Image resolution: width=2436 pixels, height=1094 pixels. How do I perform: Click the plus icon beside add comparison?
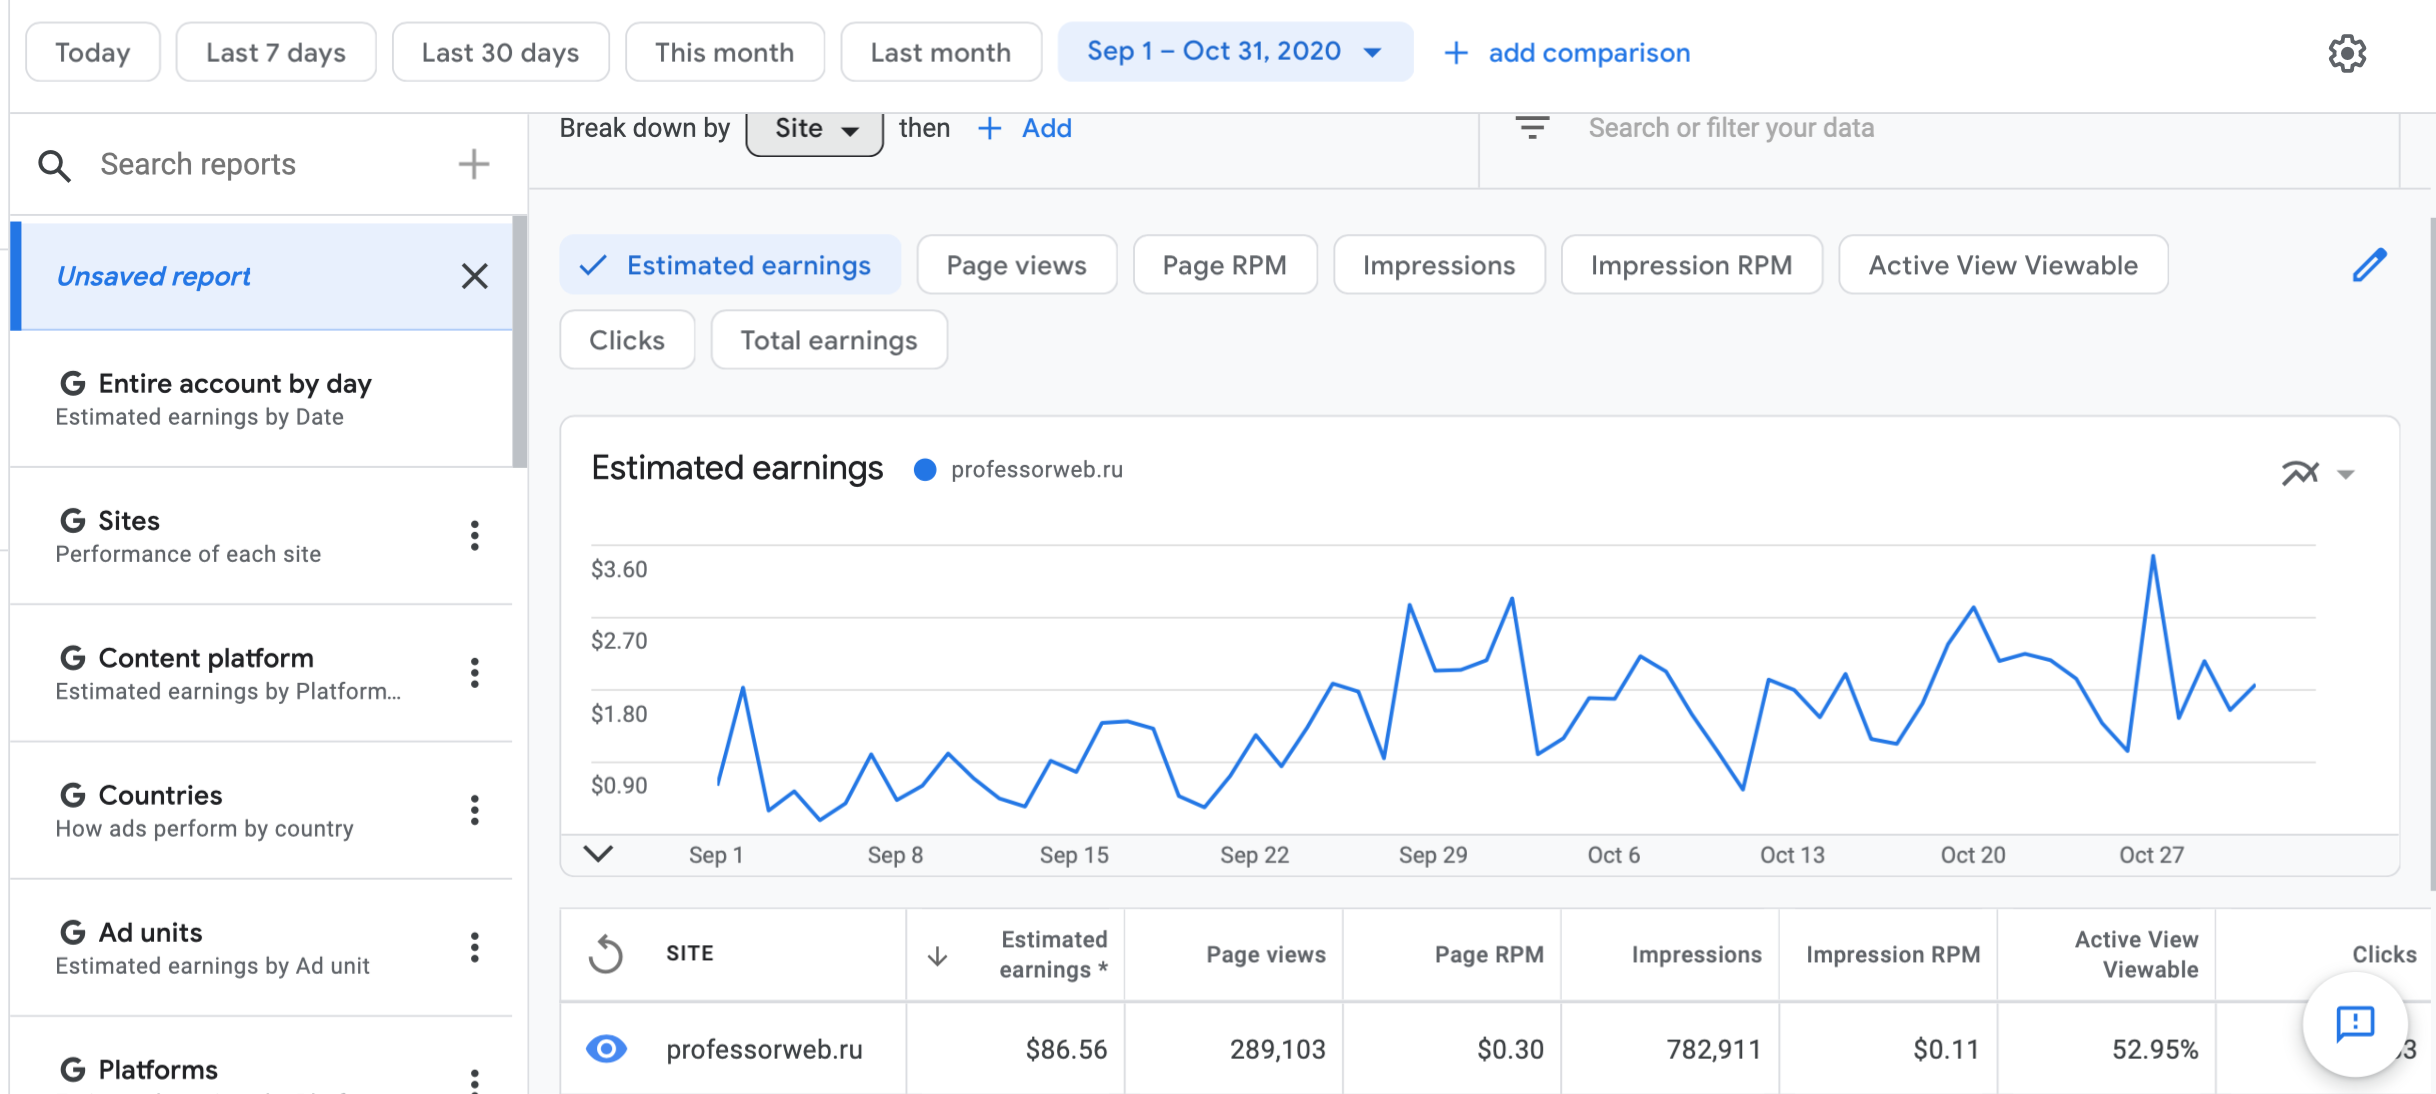click(1457, 53)
